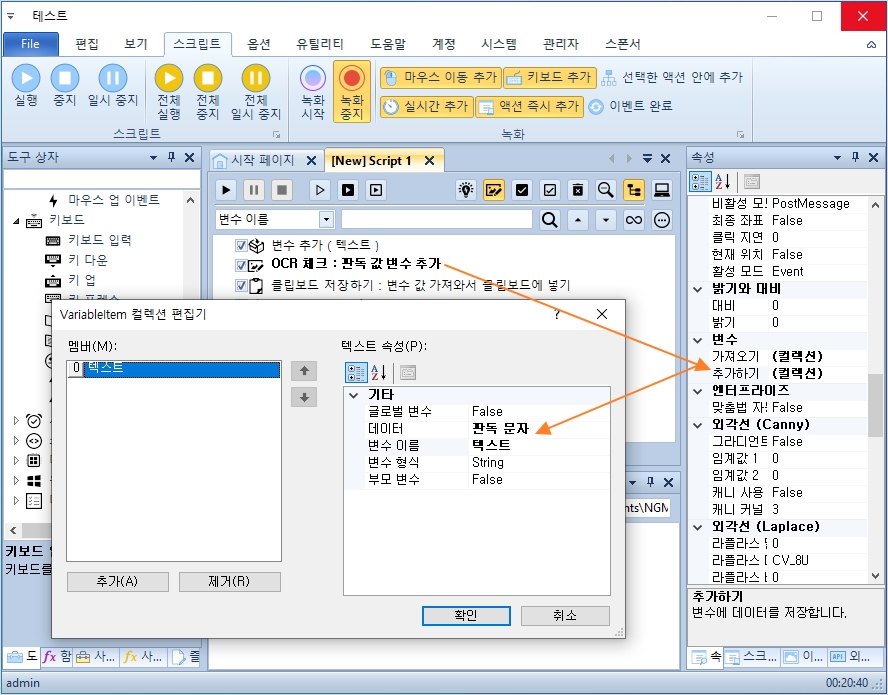Open the 옵션 ribbon tab
Image resolution: width=888 pixels, height=695 pixels.
tap(259, 44)
